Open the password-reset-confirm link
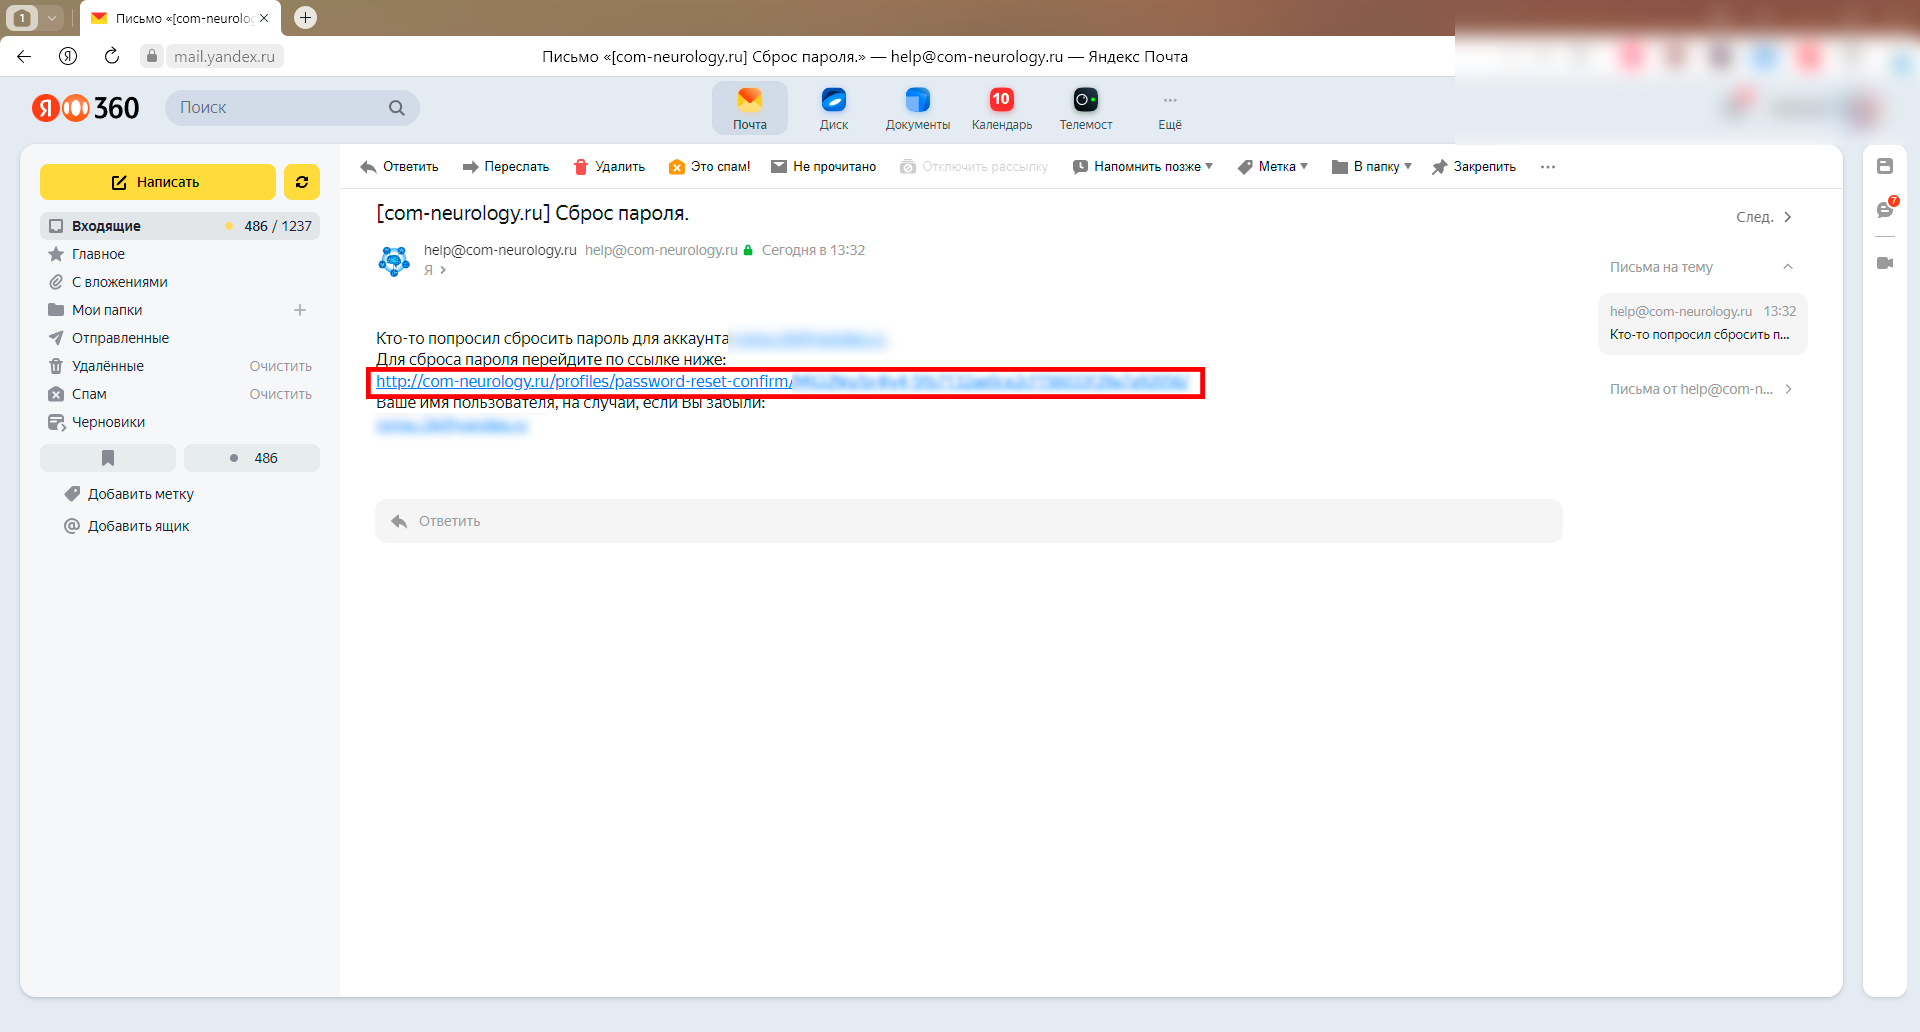 (x=583, y=382)
